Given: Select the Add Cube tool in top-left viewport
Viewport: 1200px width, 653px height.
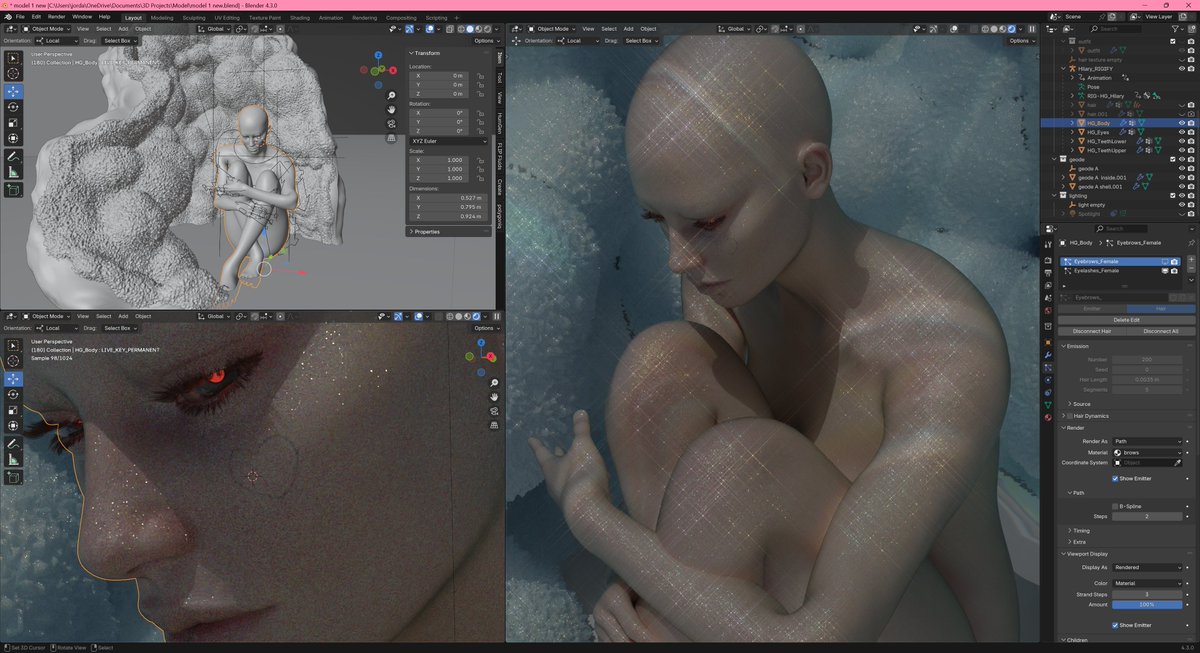Looking at the screenshot, I should pyautogui.click(x=13, y=189).
